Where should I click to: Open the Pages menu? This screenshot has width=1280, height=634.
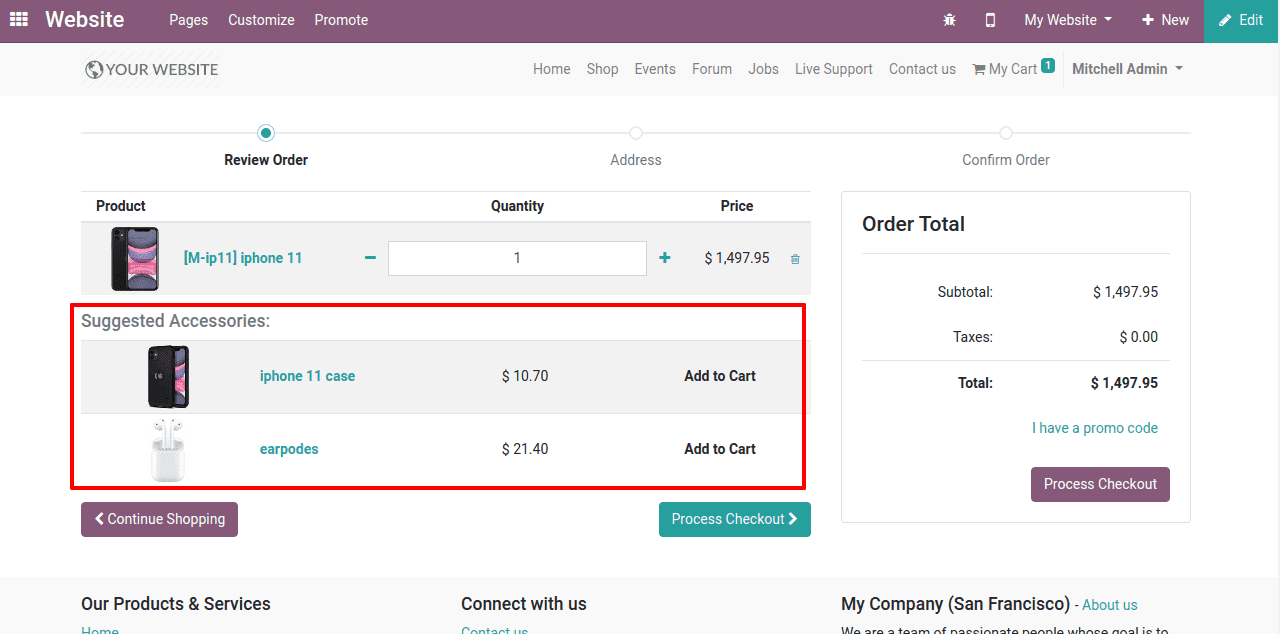pyautogui.click(x=188, y=20)
